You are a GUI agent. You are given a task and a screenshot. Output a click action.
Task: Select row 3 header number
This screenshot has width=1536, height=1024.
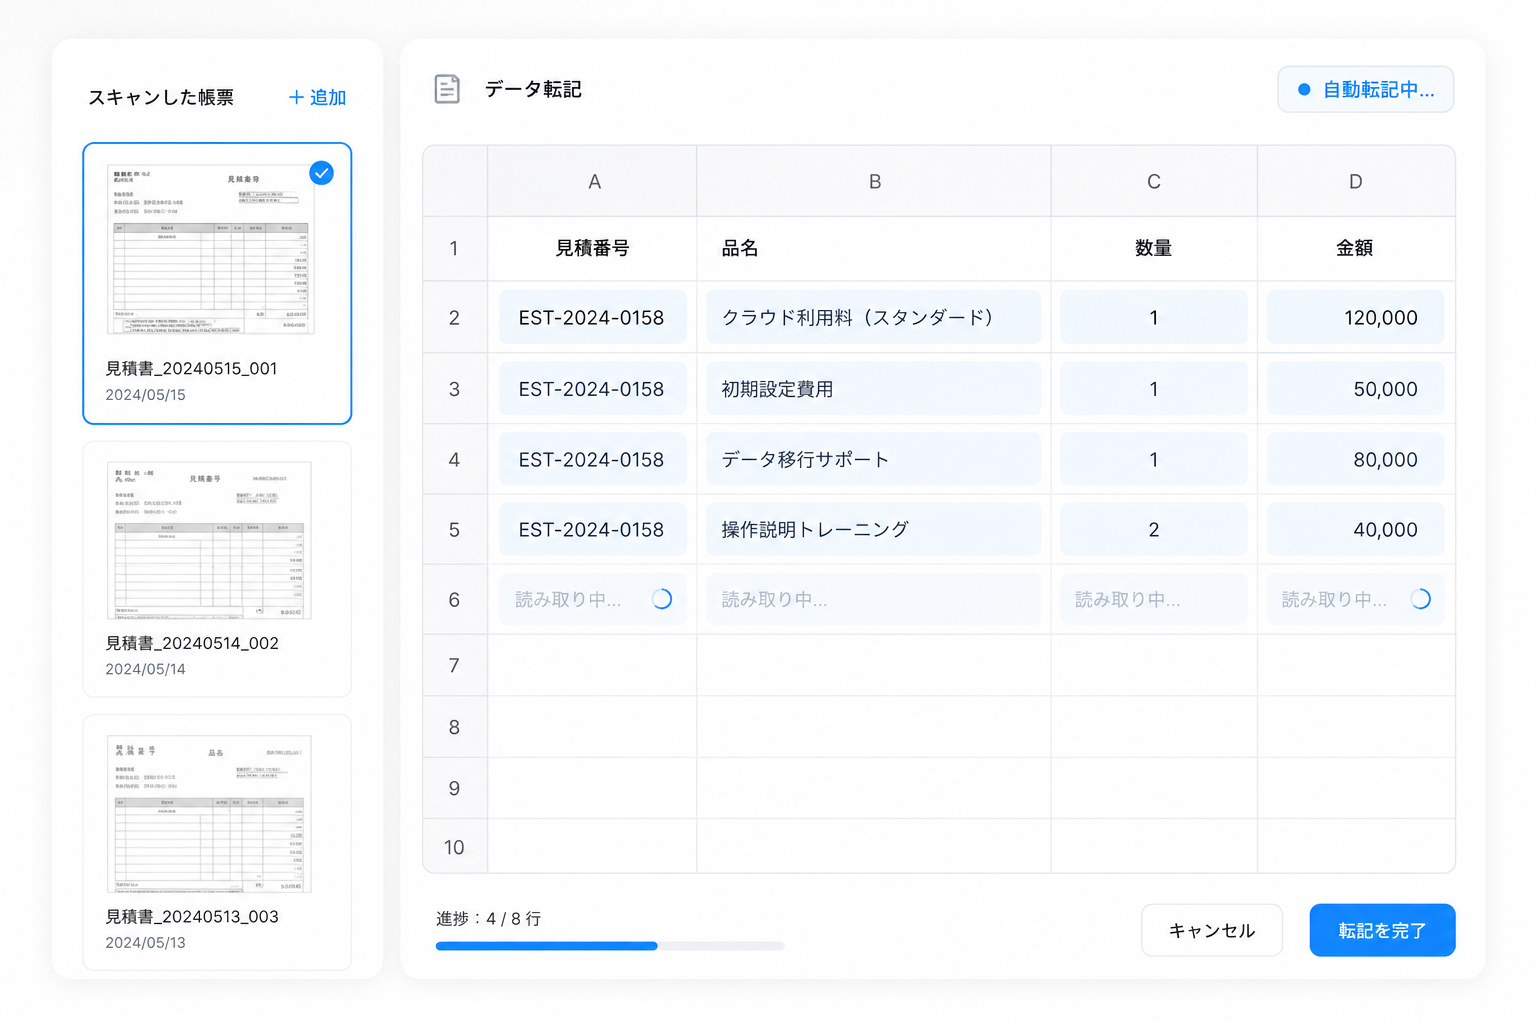click(455, 389)
